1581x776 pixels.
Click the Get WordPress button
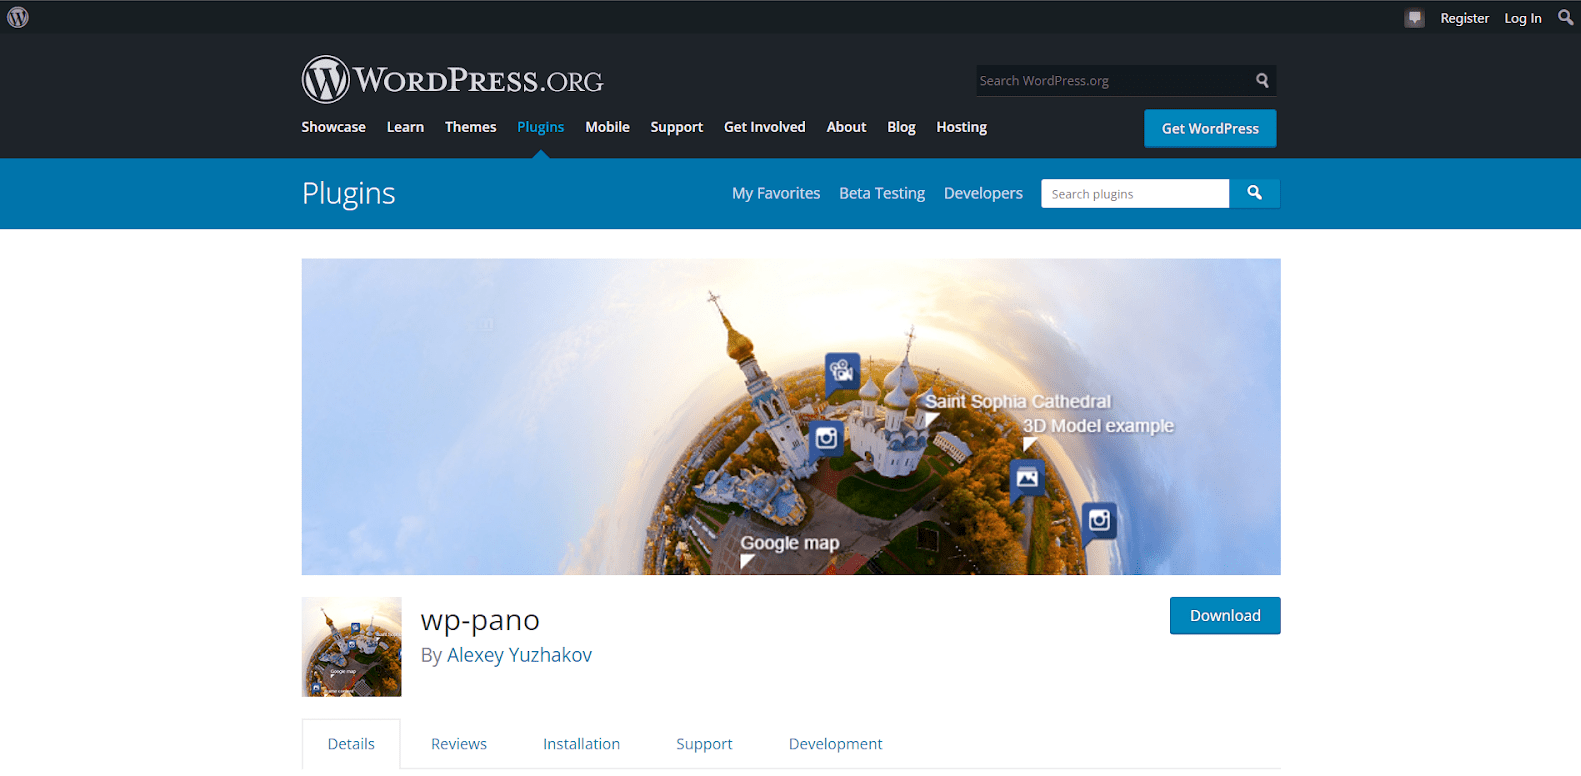click(1210, 128)
